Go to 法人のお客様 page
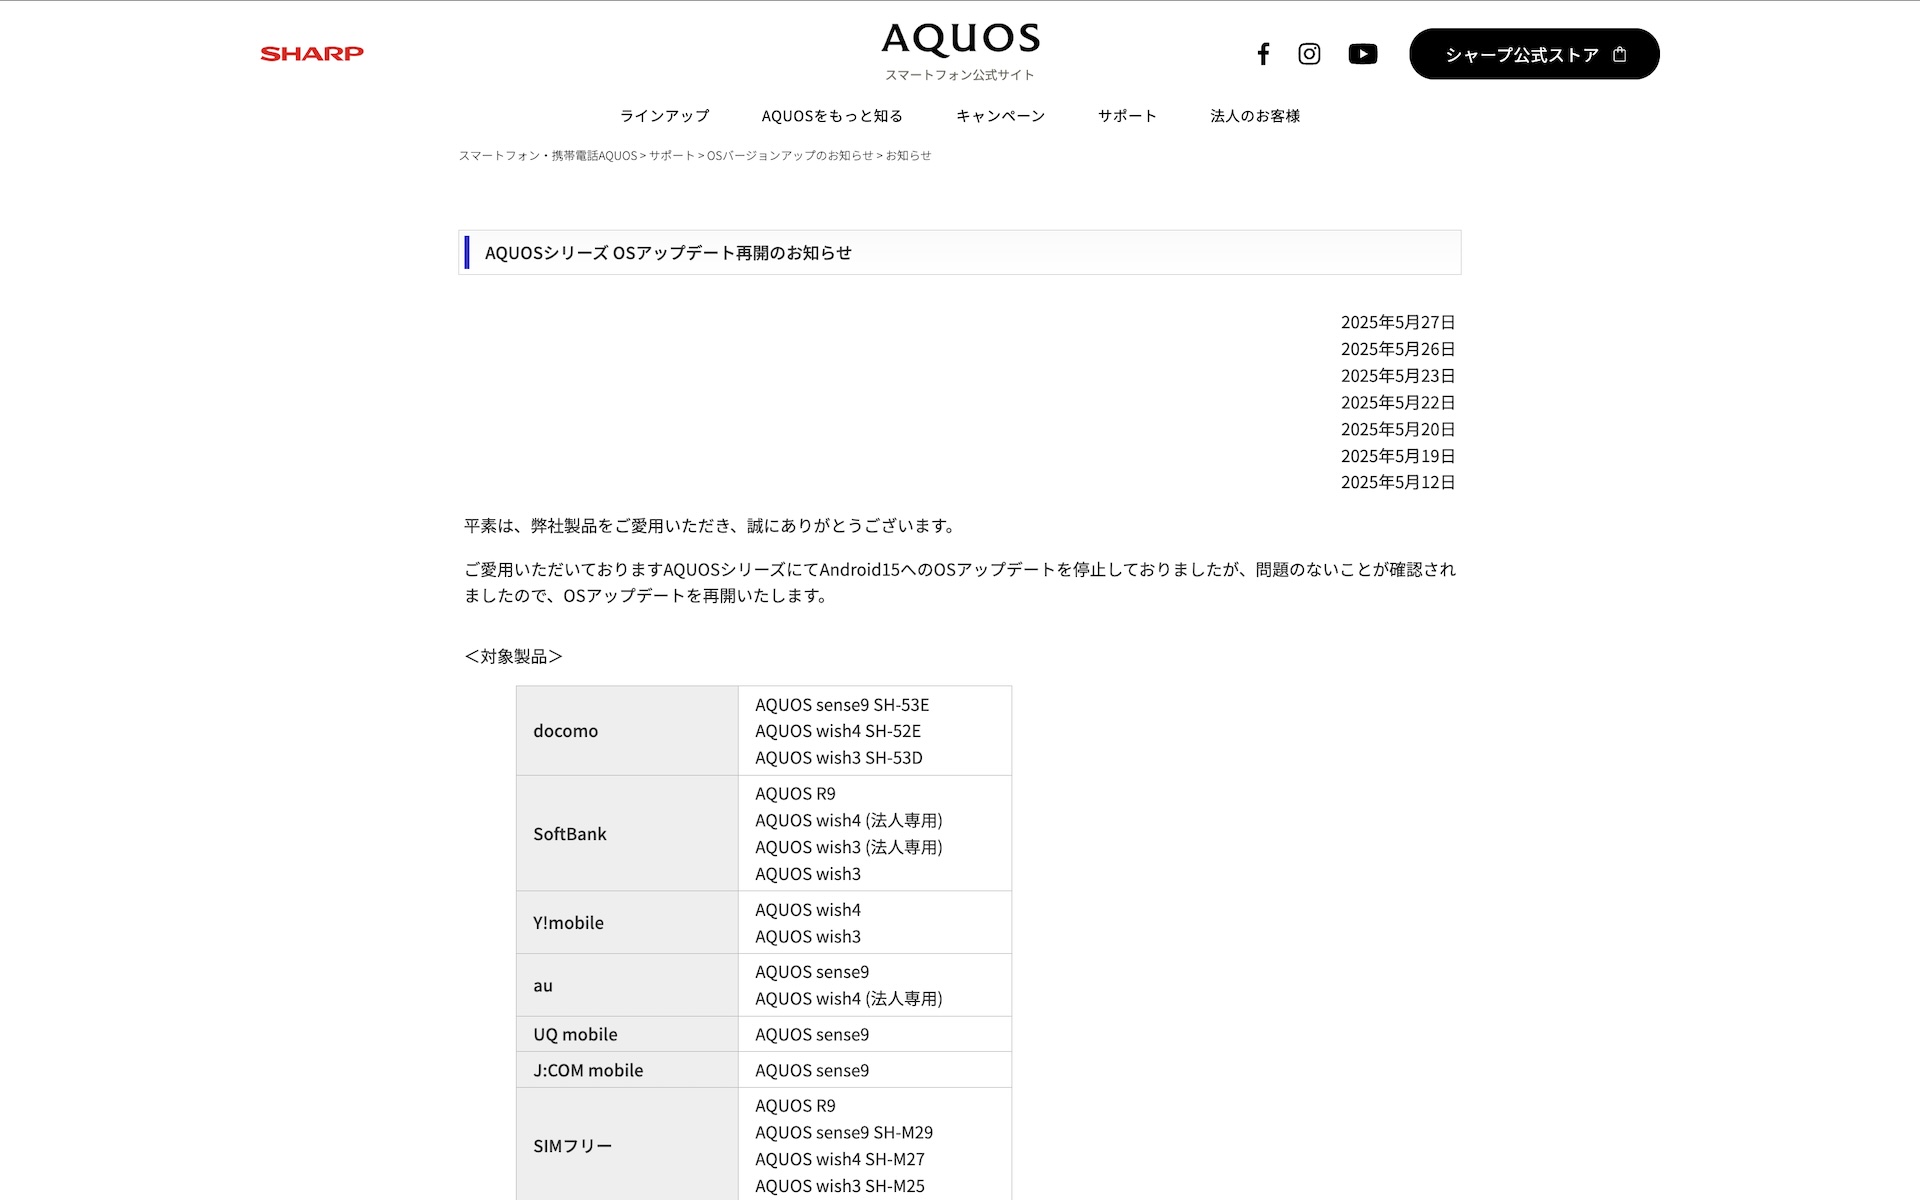The height and width of the screenshot is (1200, 1920). [1255, 116]
